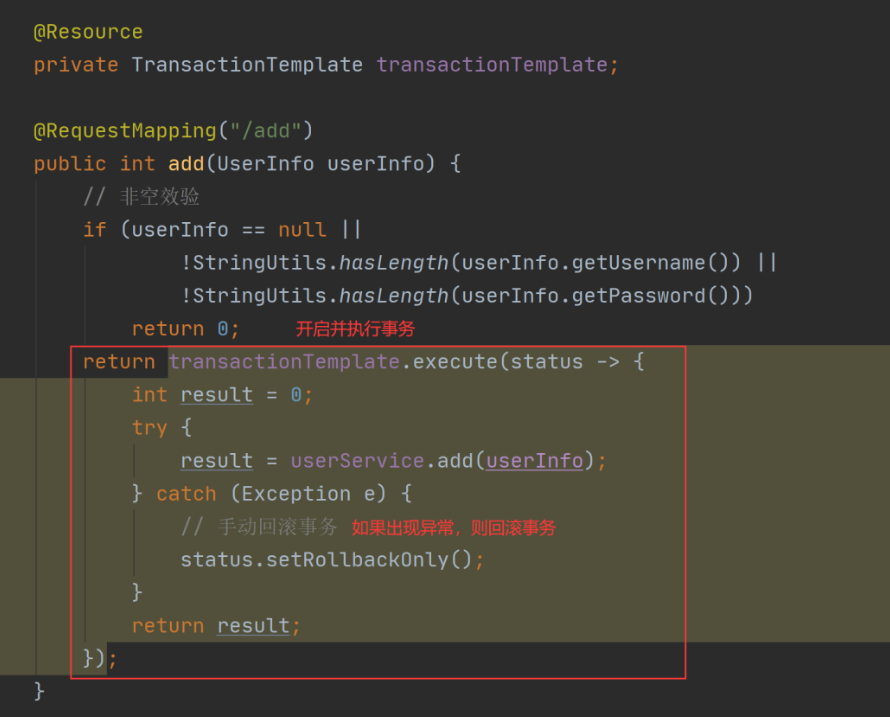Click the 'return result;' statement
The width and height of the screenshot is (890, 717).
click(216, 626)
